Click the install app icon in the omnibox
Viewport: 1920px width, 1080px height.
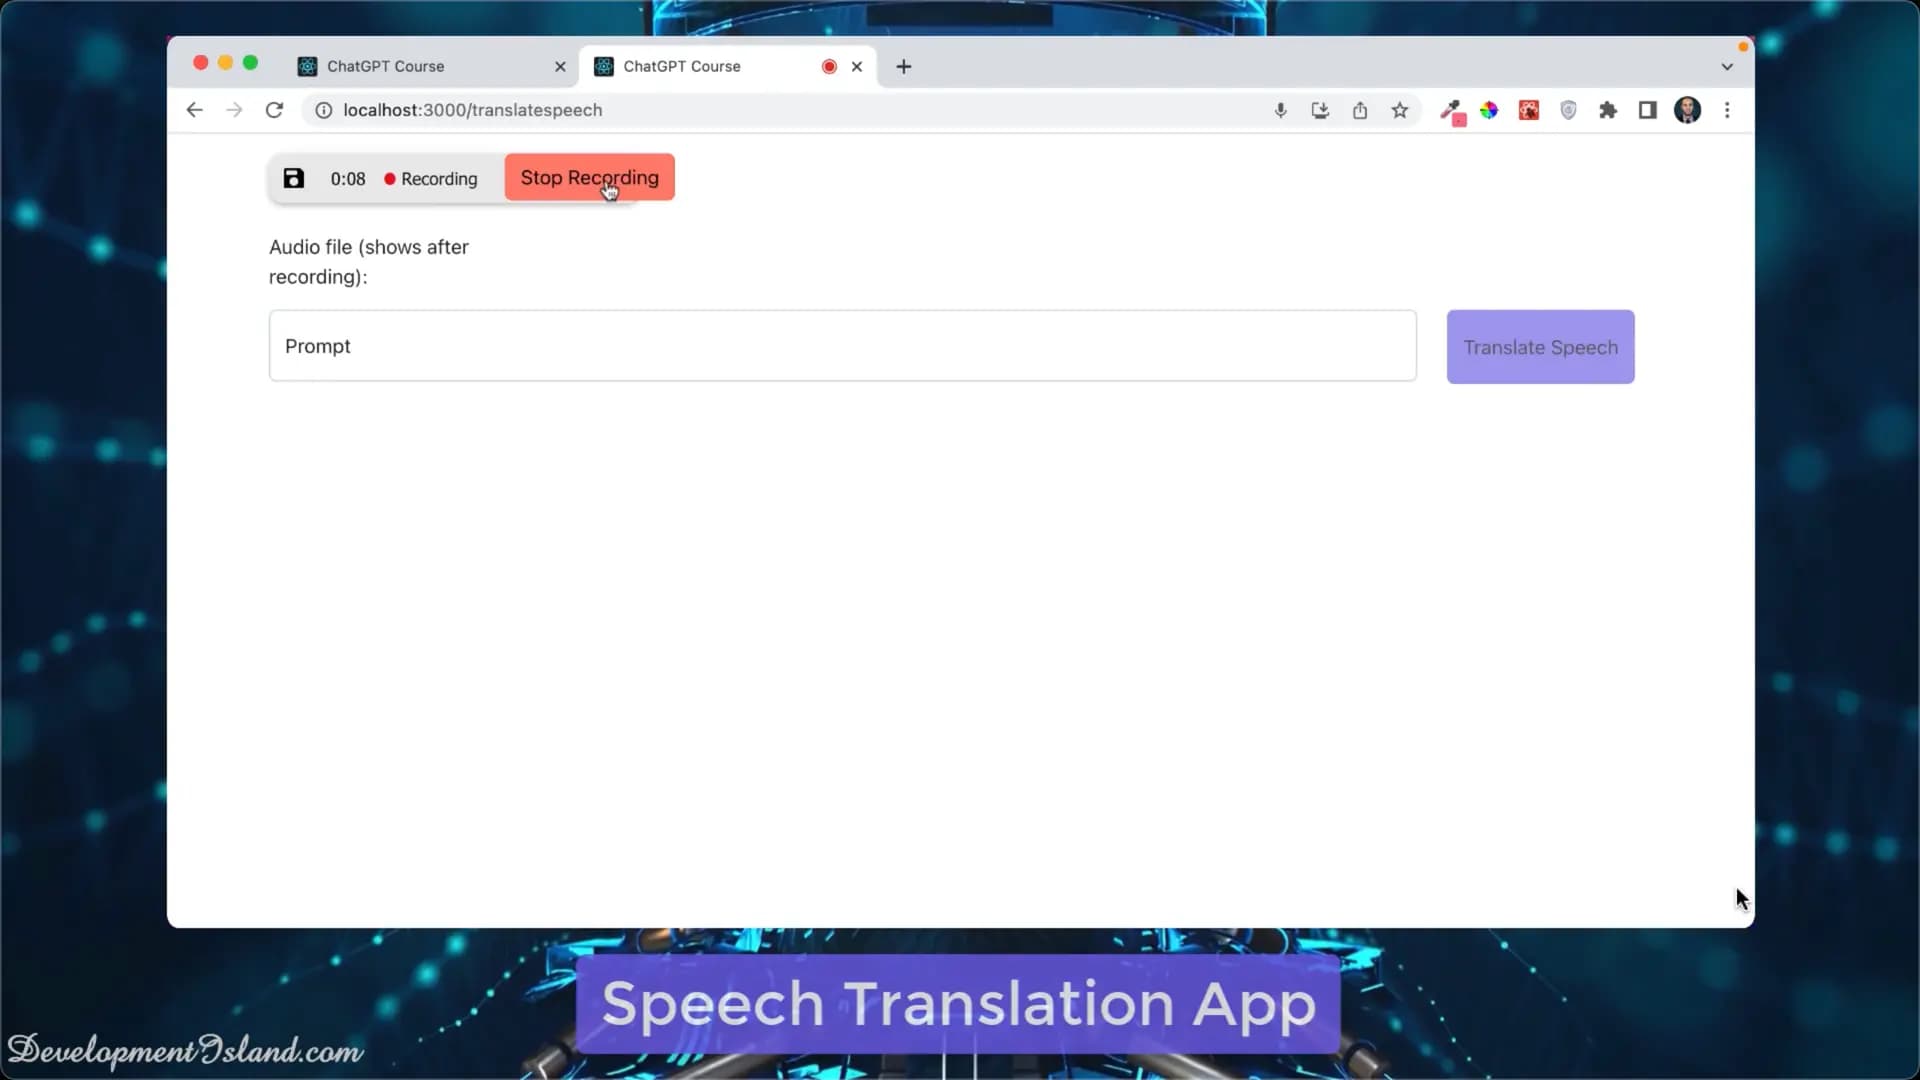coord(1320,110)
